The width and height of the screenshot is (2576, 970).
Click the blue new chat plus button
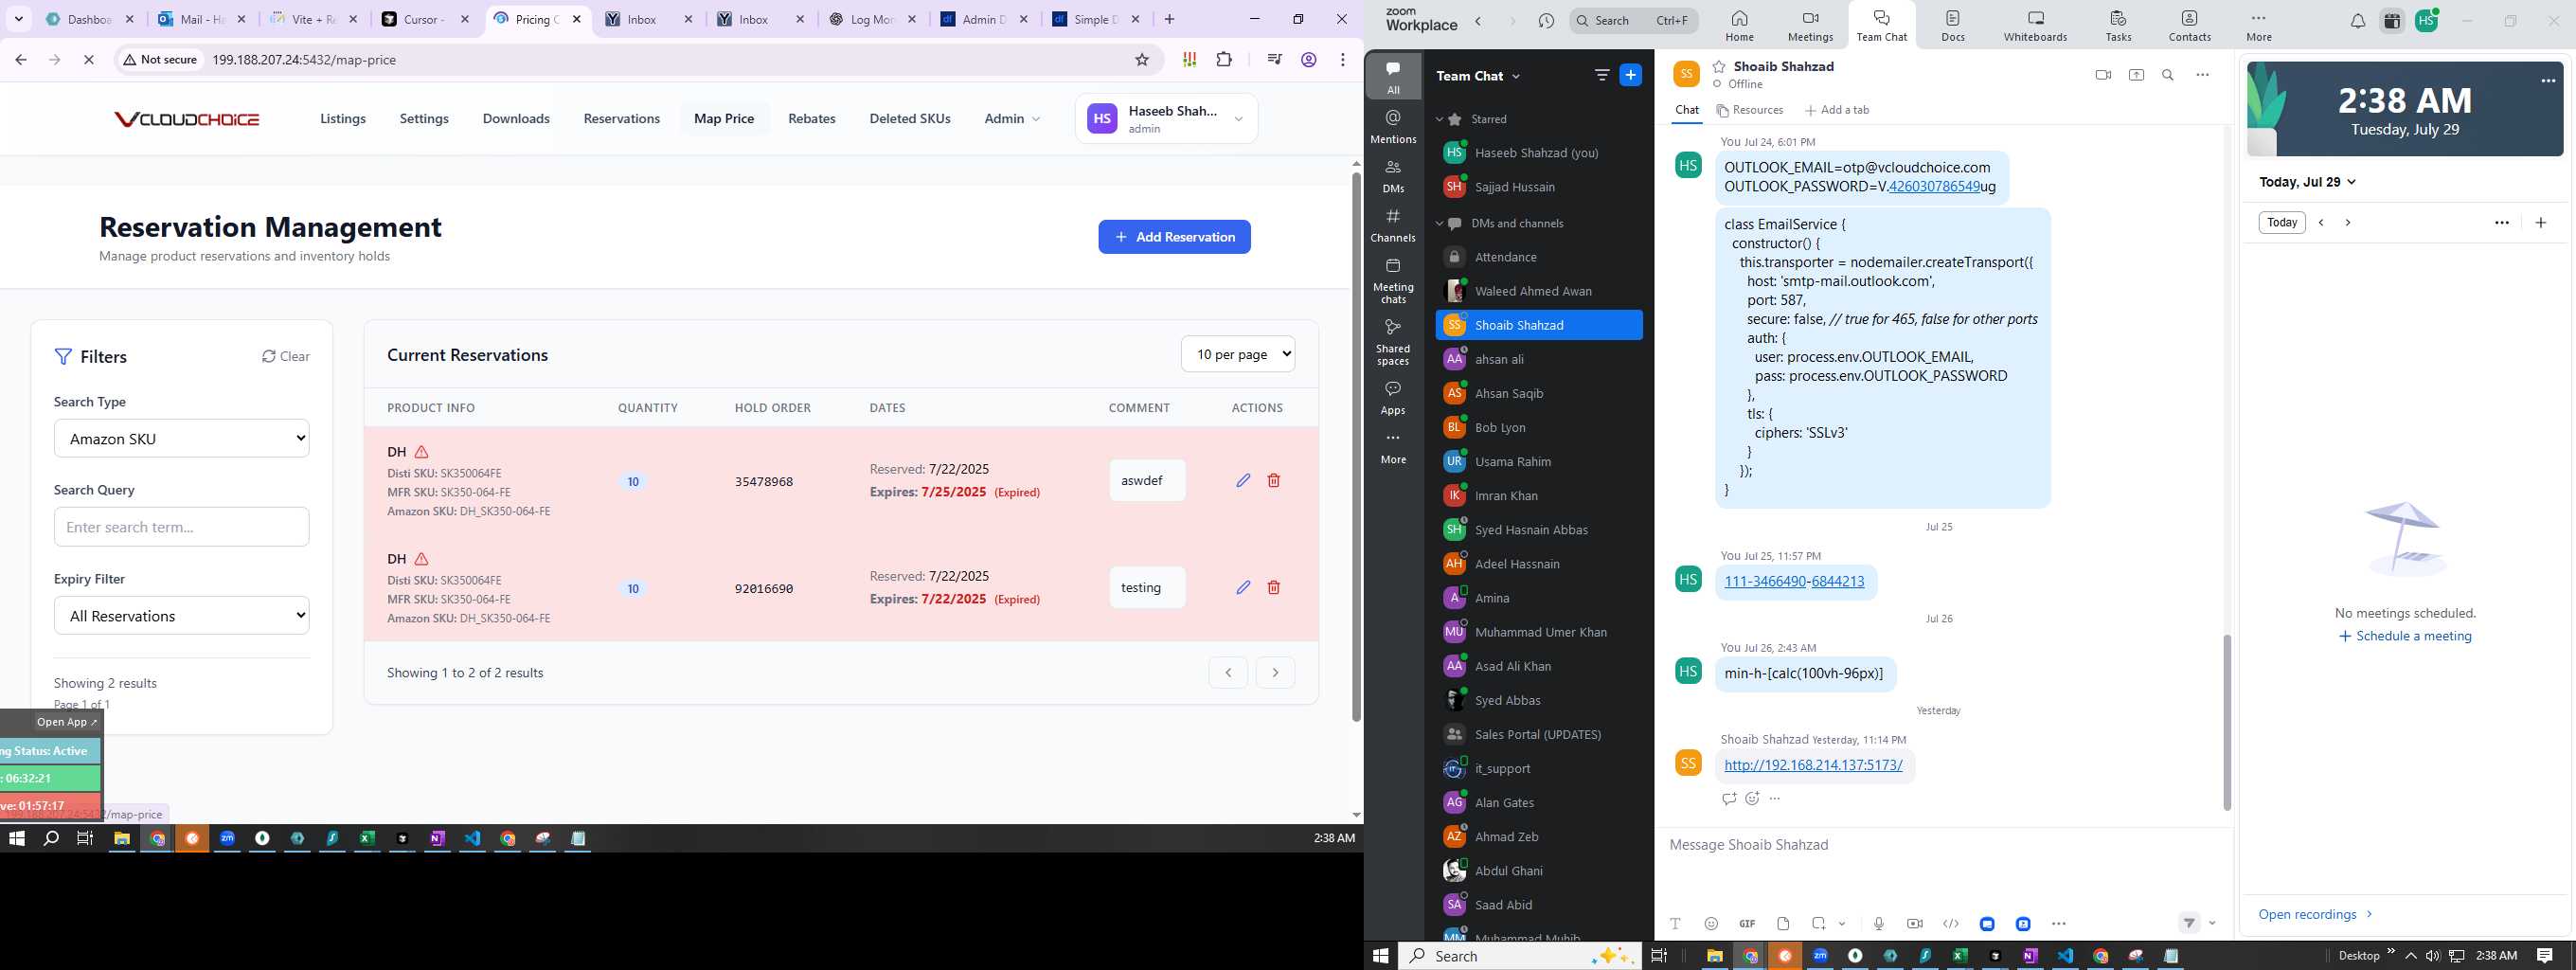tap(1630, 75)
